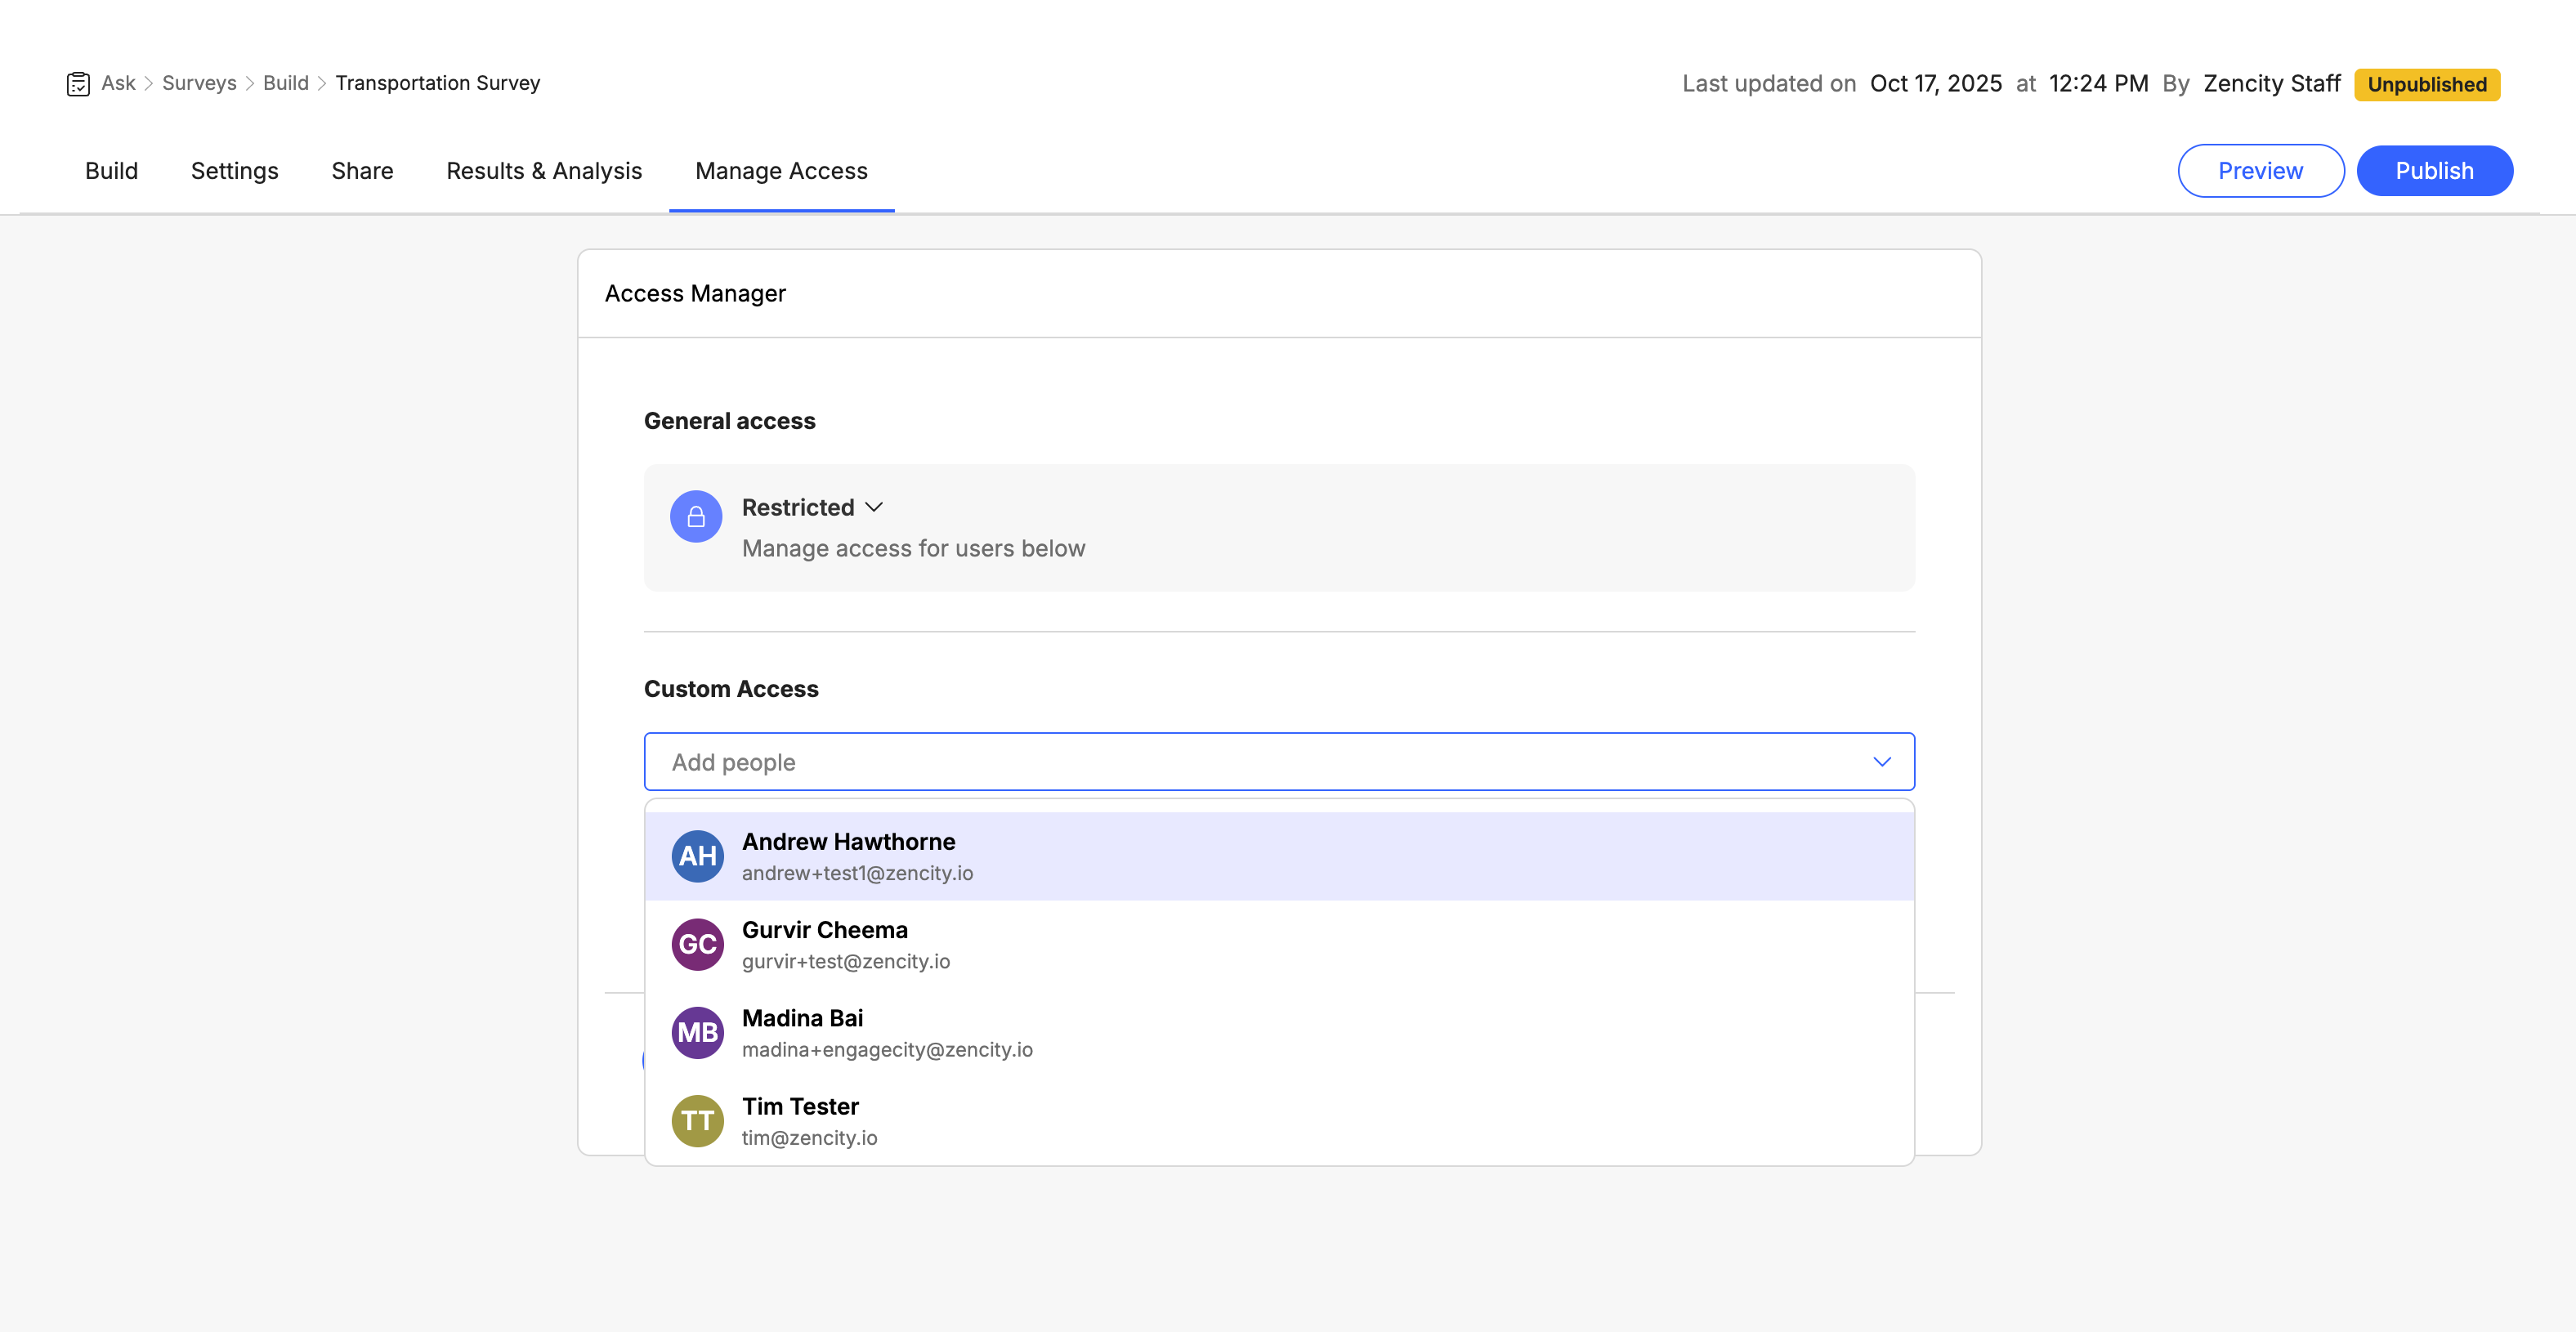The width and height of the screenshot is (2576, 1332).
Task: Open the Settings tab
Action: point(234,171)
